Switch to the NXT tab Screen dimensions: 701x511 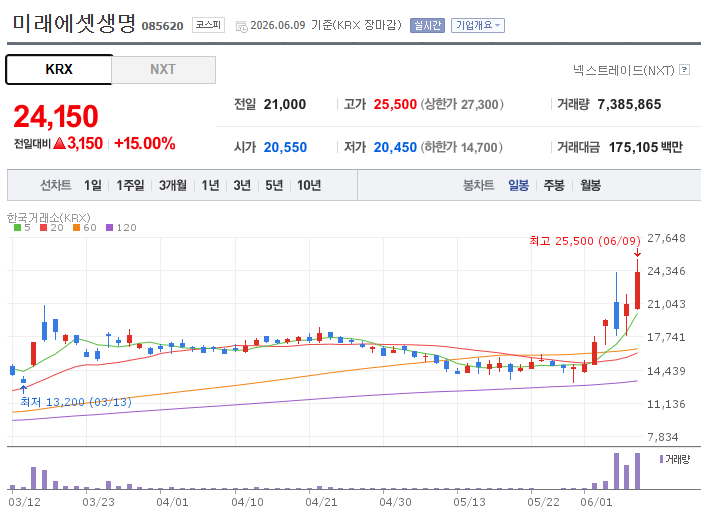[x=163, y=69]
